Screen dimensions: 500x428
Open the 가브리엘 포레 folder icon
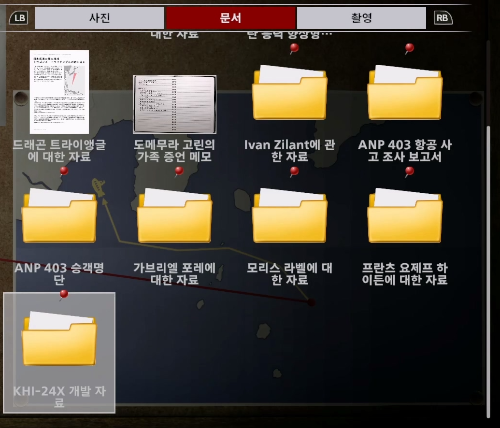tap(175, 215)
